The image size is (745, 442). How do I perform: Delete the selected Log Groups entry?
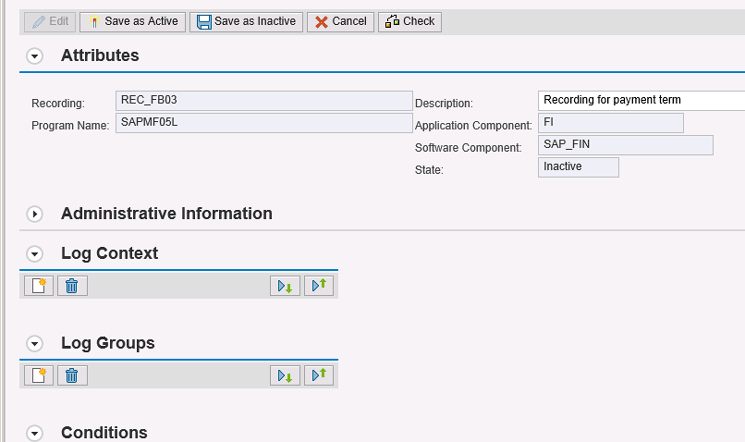coord(72,375)
